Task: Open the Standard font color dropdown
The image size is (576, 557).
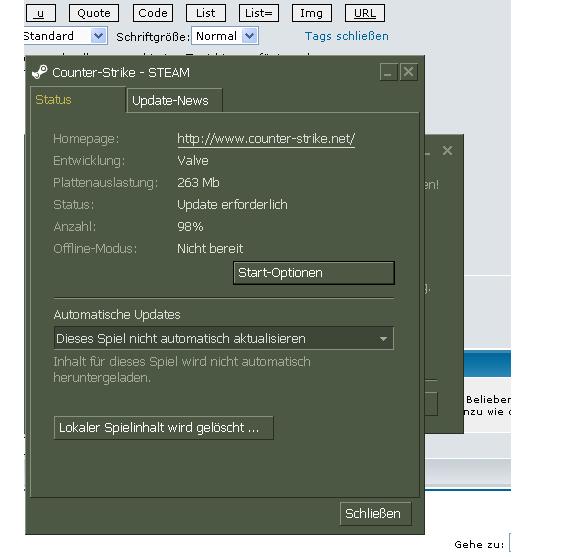Action: [65, 36]
